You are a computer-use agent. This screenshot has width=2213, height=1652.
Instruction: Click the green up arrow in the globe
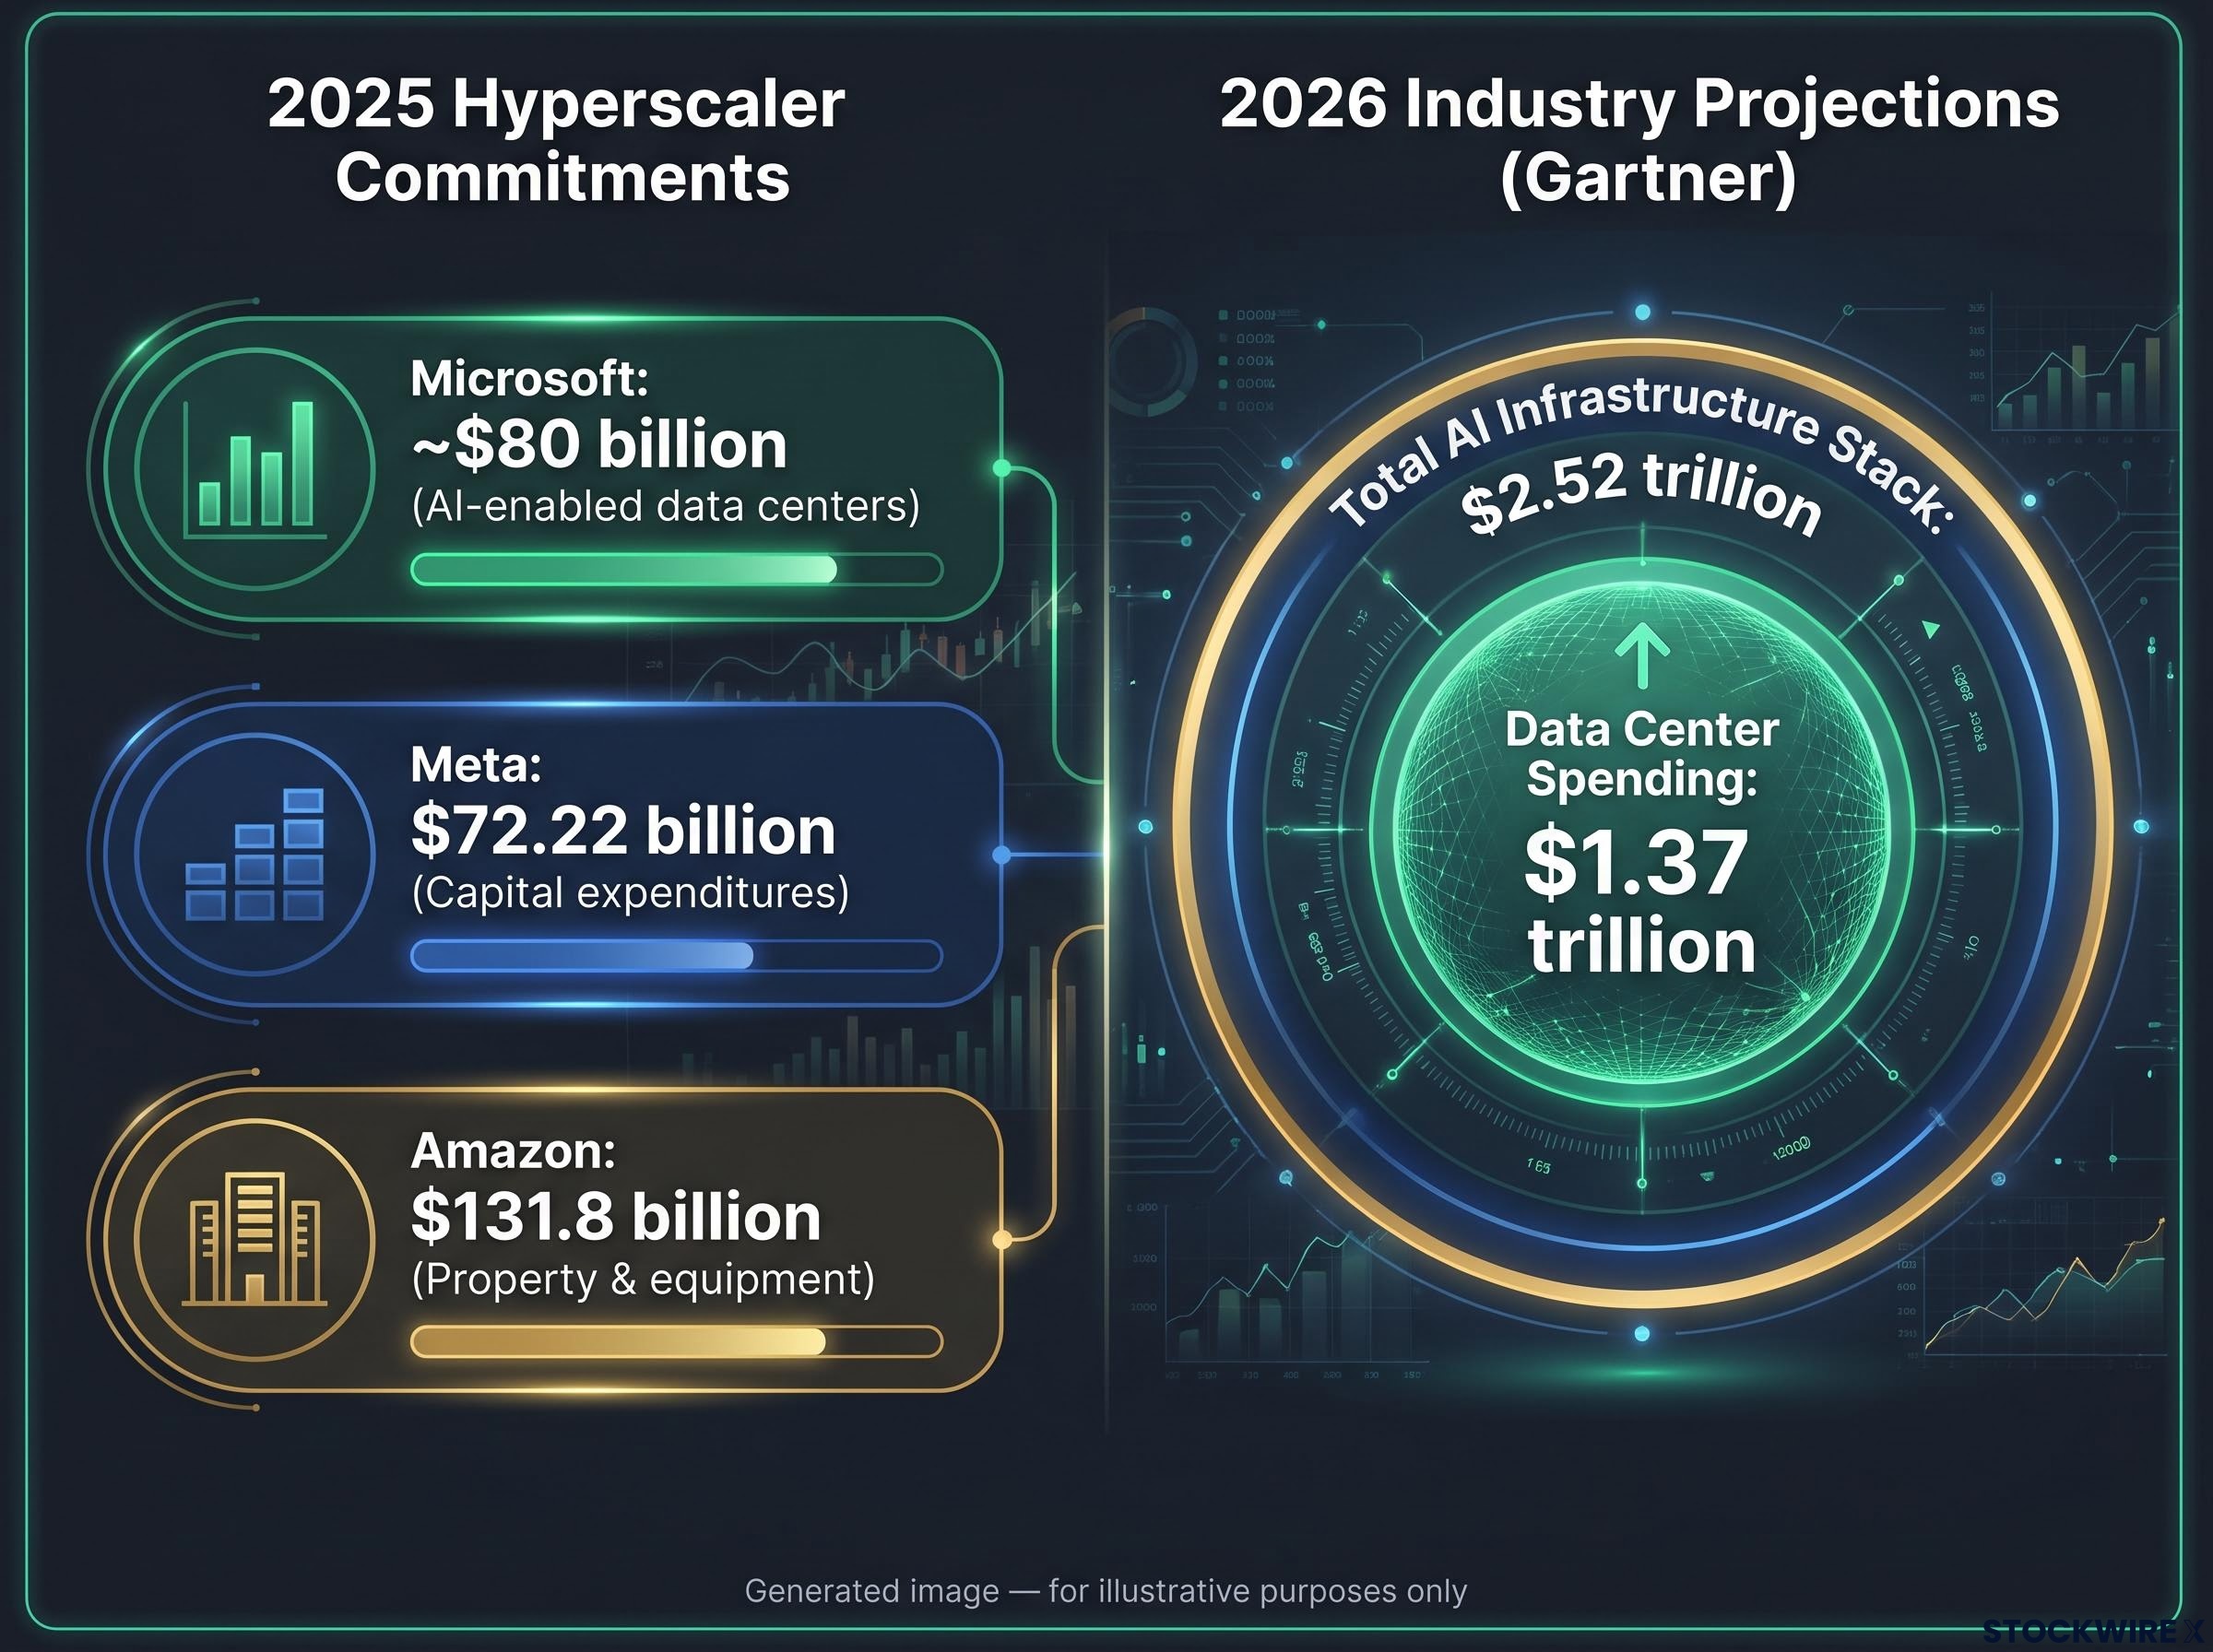[x=1642, y=656]
